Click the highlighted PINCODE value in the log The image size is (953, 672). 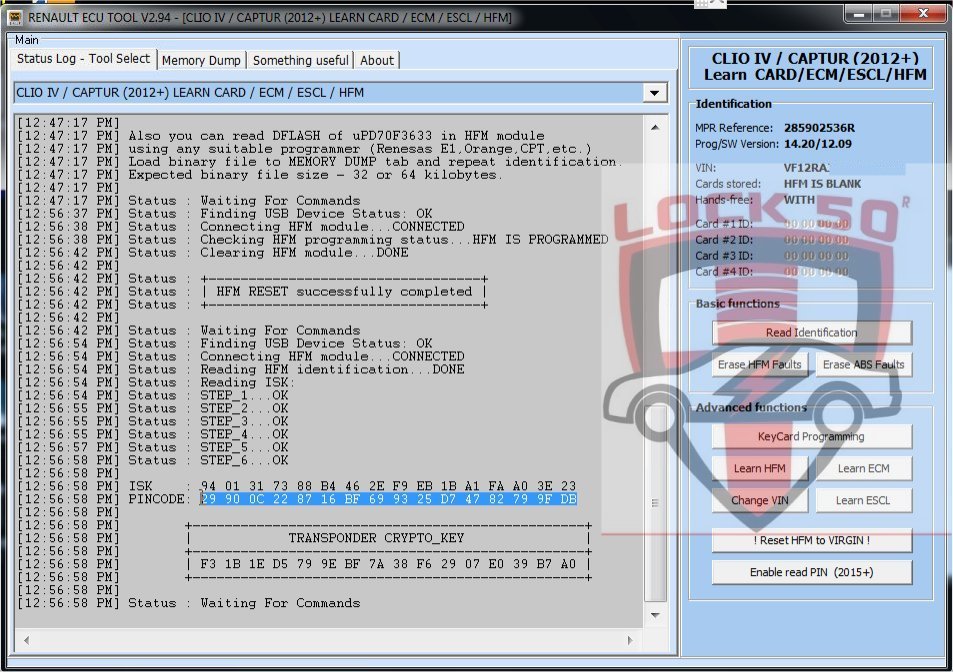pos(388,499)
